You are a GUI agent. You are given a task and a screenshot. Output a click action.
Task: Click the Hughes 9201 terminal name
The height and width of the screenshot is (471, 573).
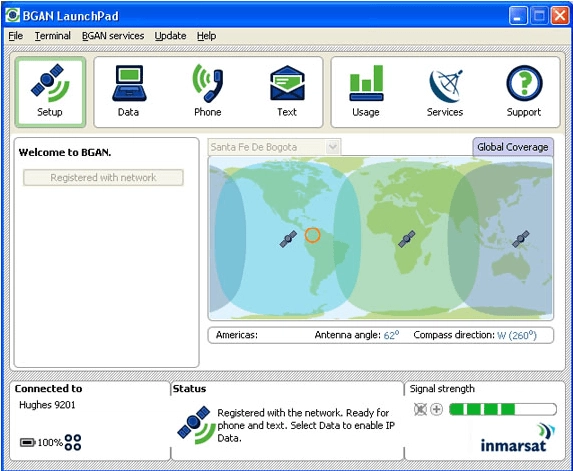(47, 405)
